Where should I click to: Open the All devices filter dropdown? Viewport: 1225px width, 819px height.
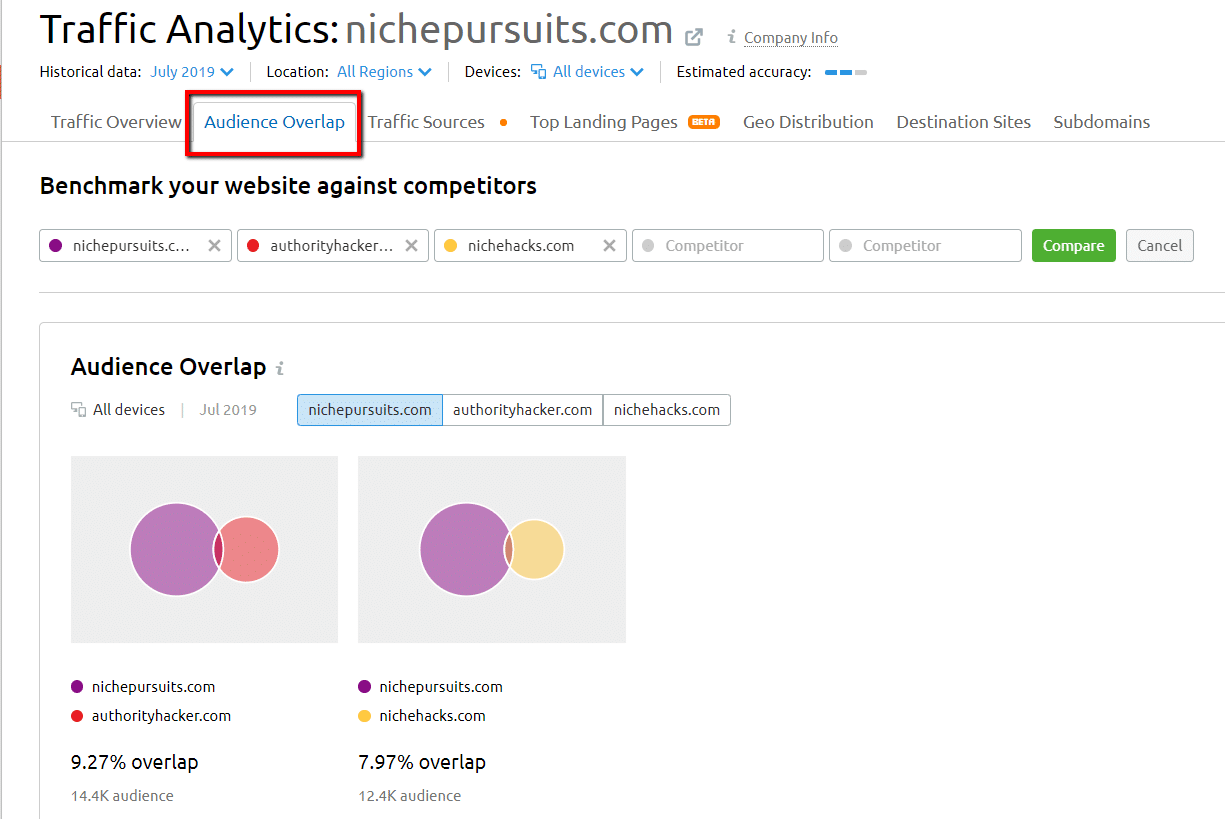598,72
